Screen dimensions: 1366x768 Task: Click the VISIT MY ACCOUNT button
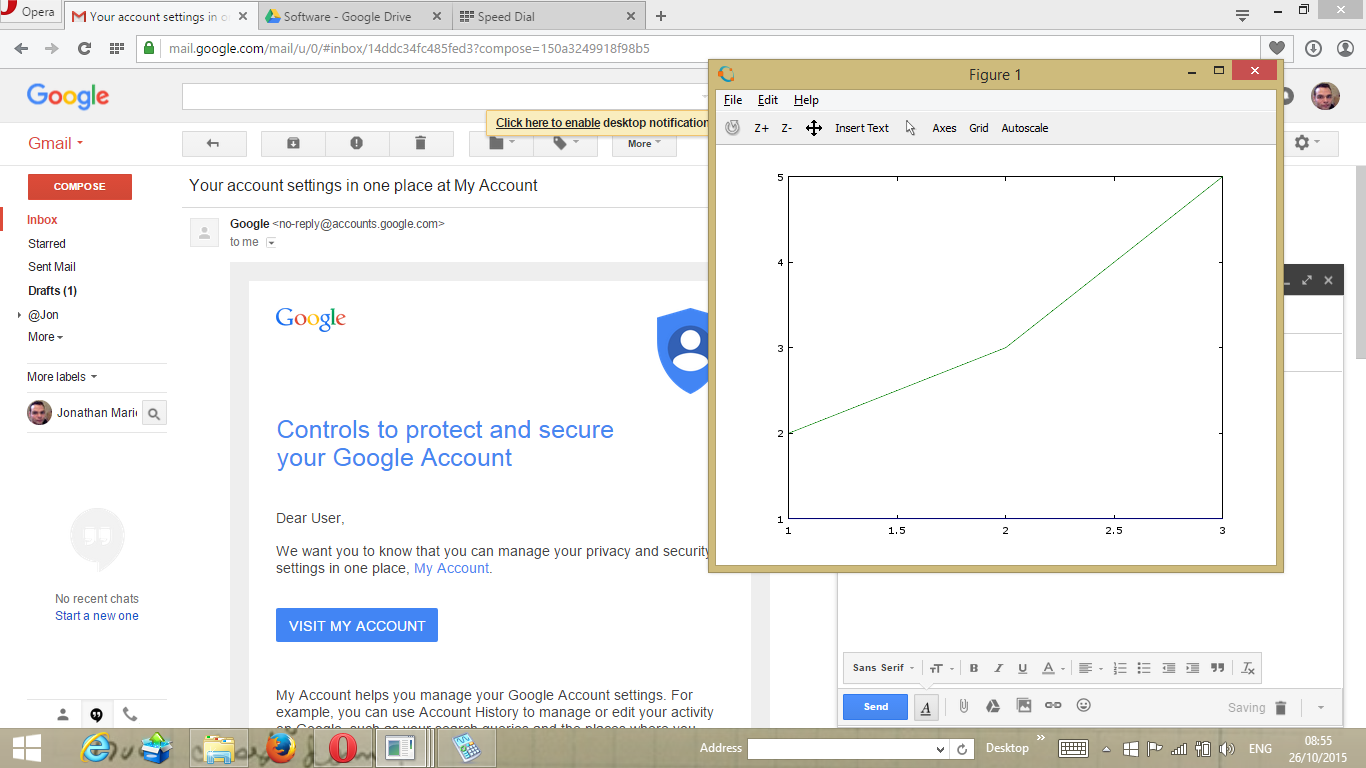click(x=357, y=626)
